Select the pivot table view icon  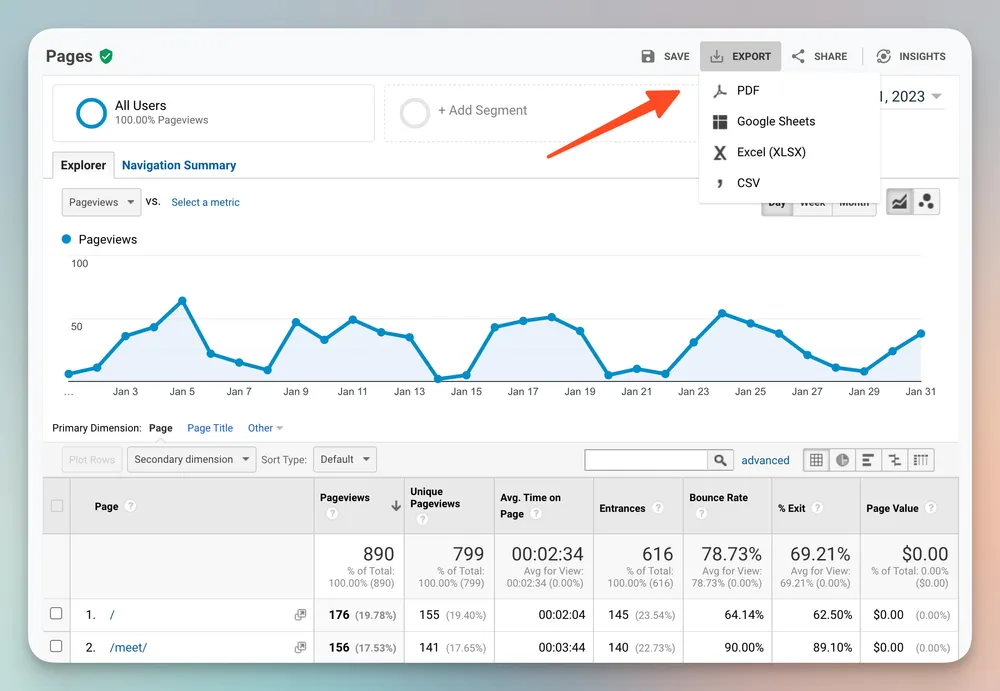click(921, 460)
